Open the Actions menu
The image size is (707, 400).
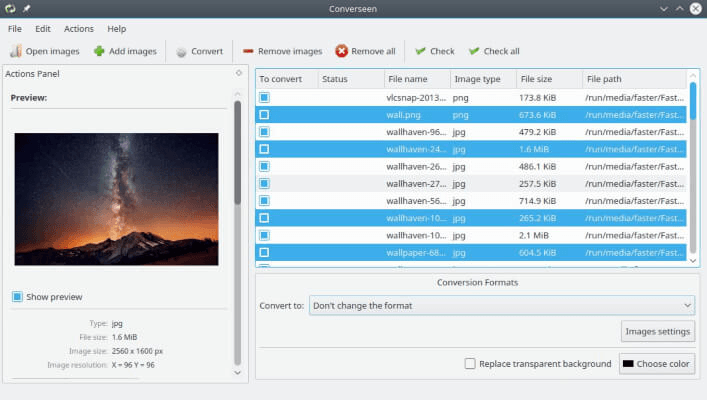[79, 29]
